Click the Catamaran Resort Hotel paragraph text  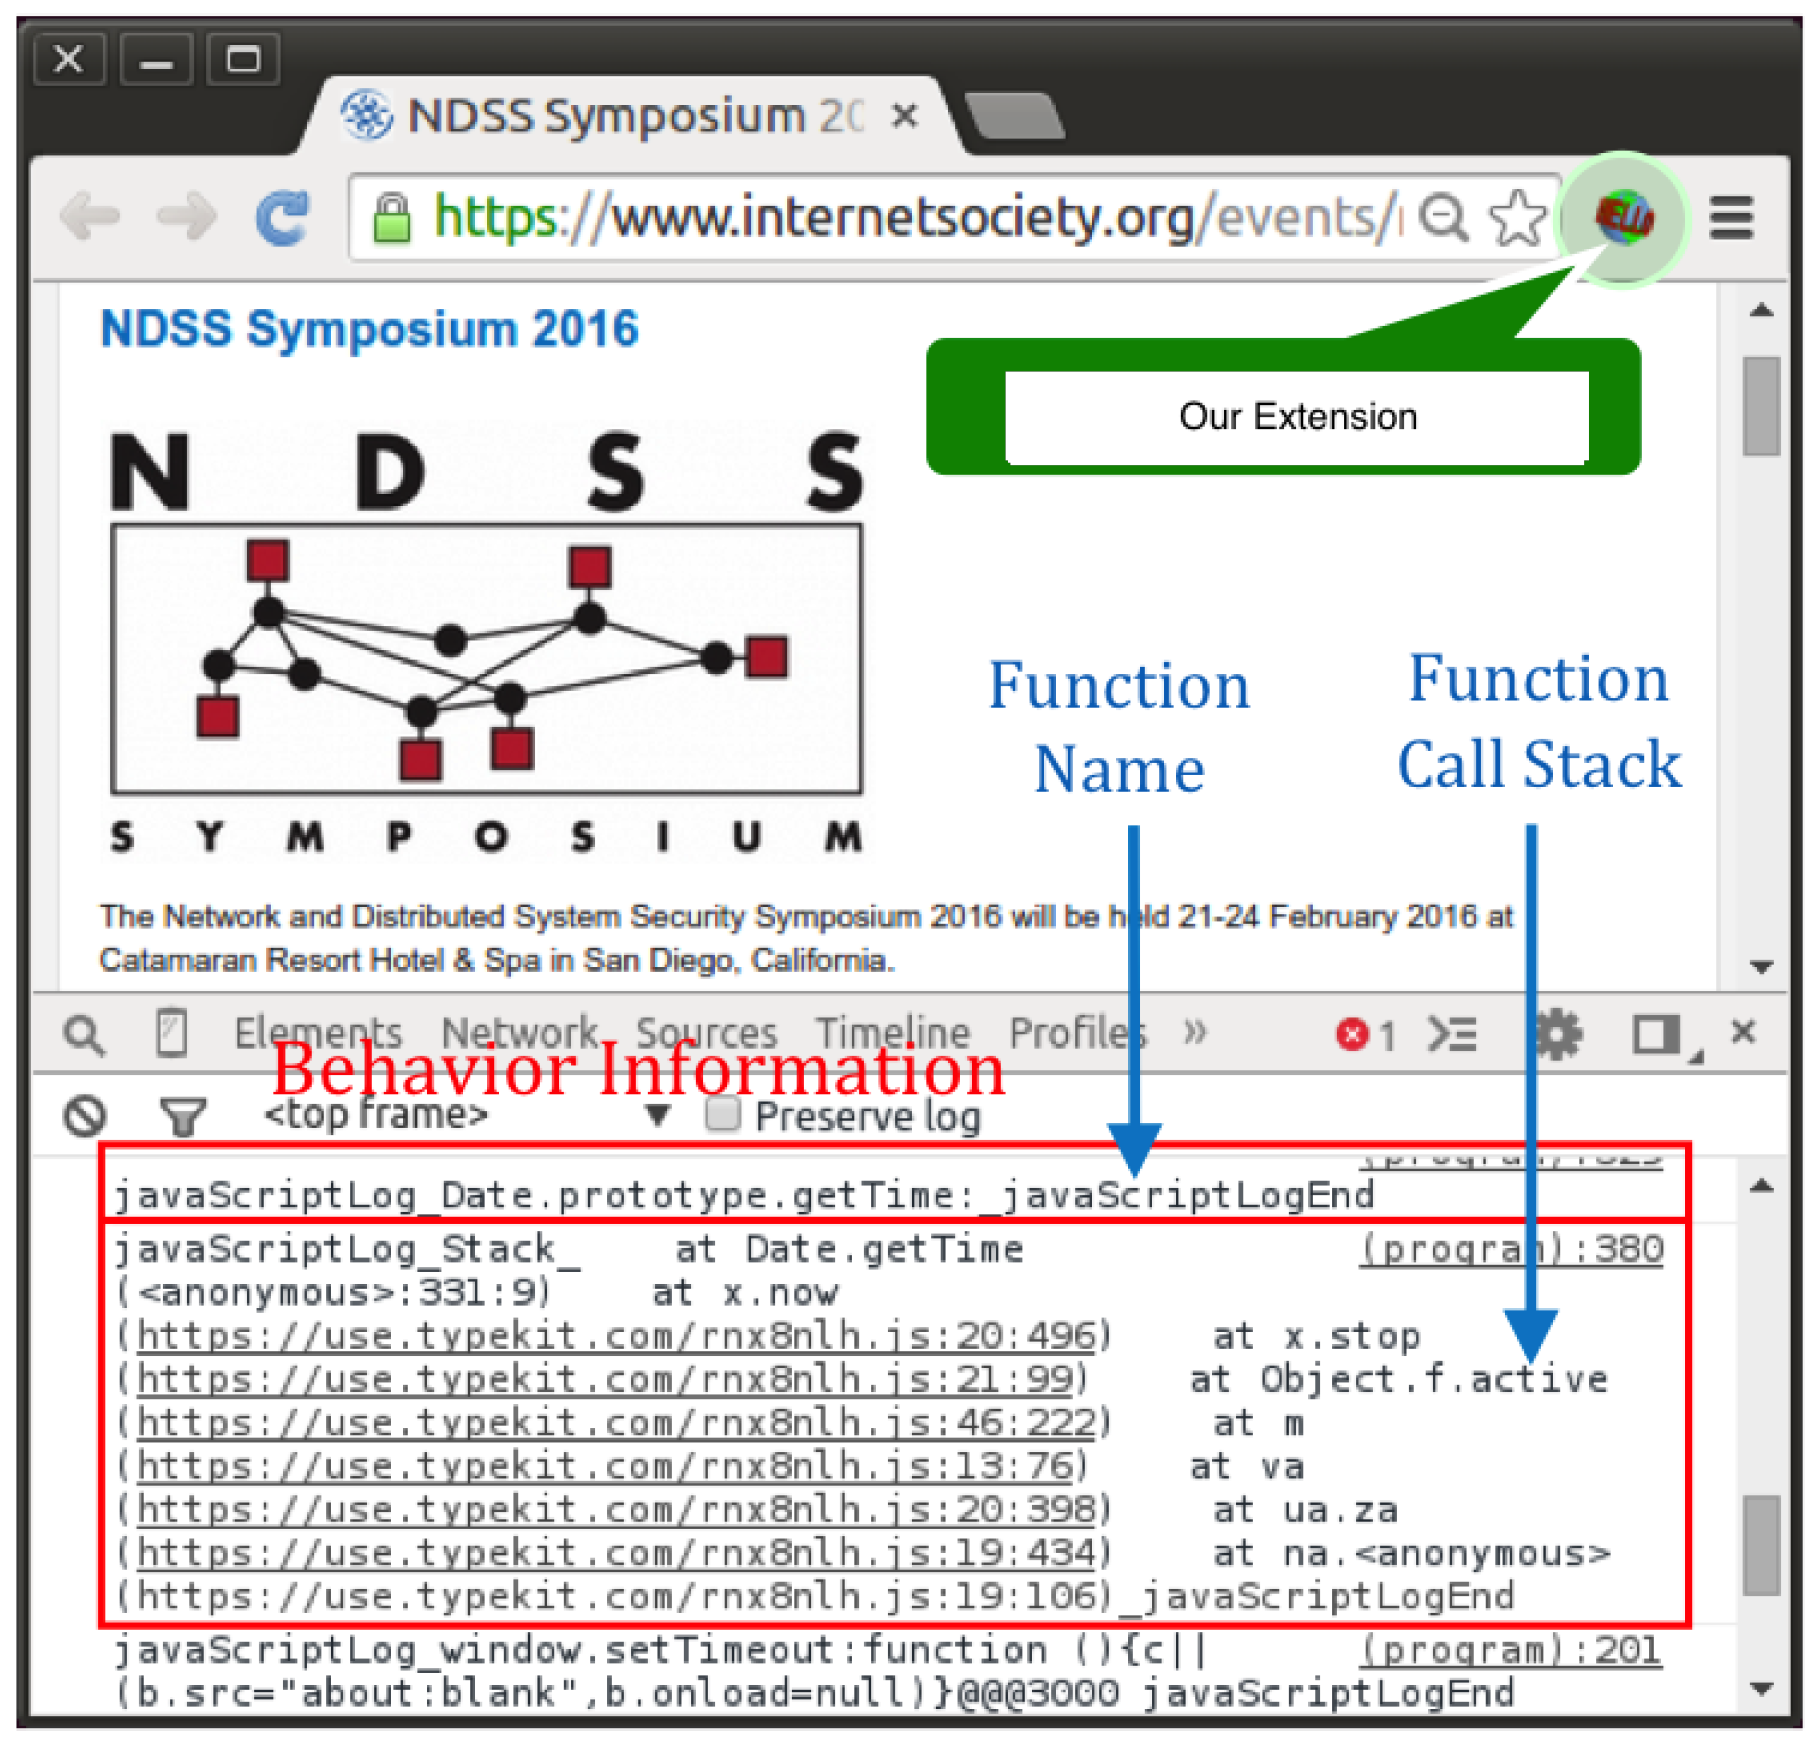click(806, 938)
